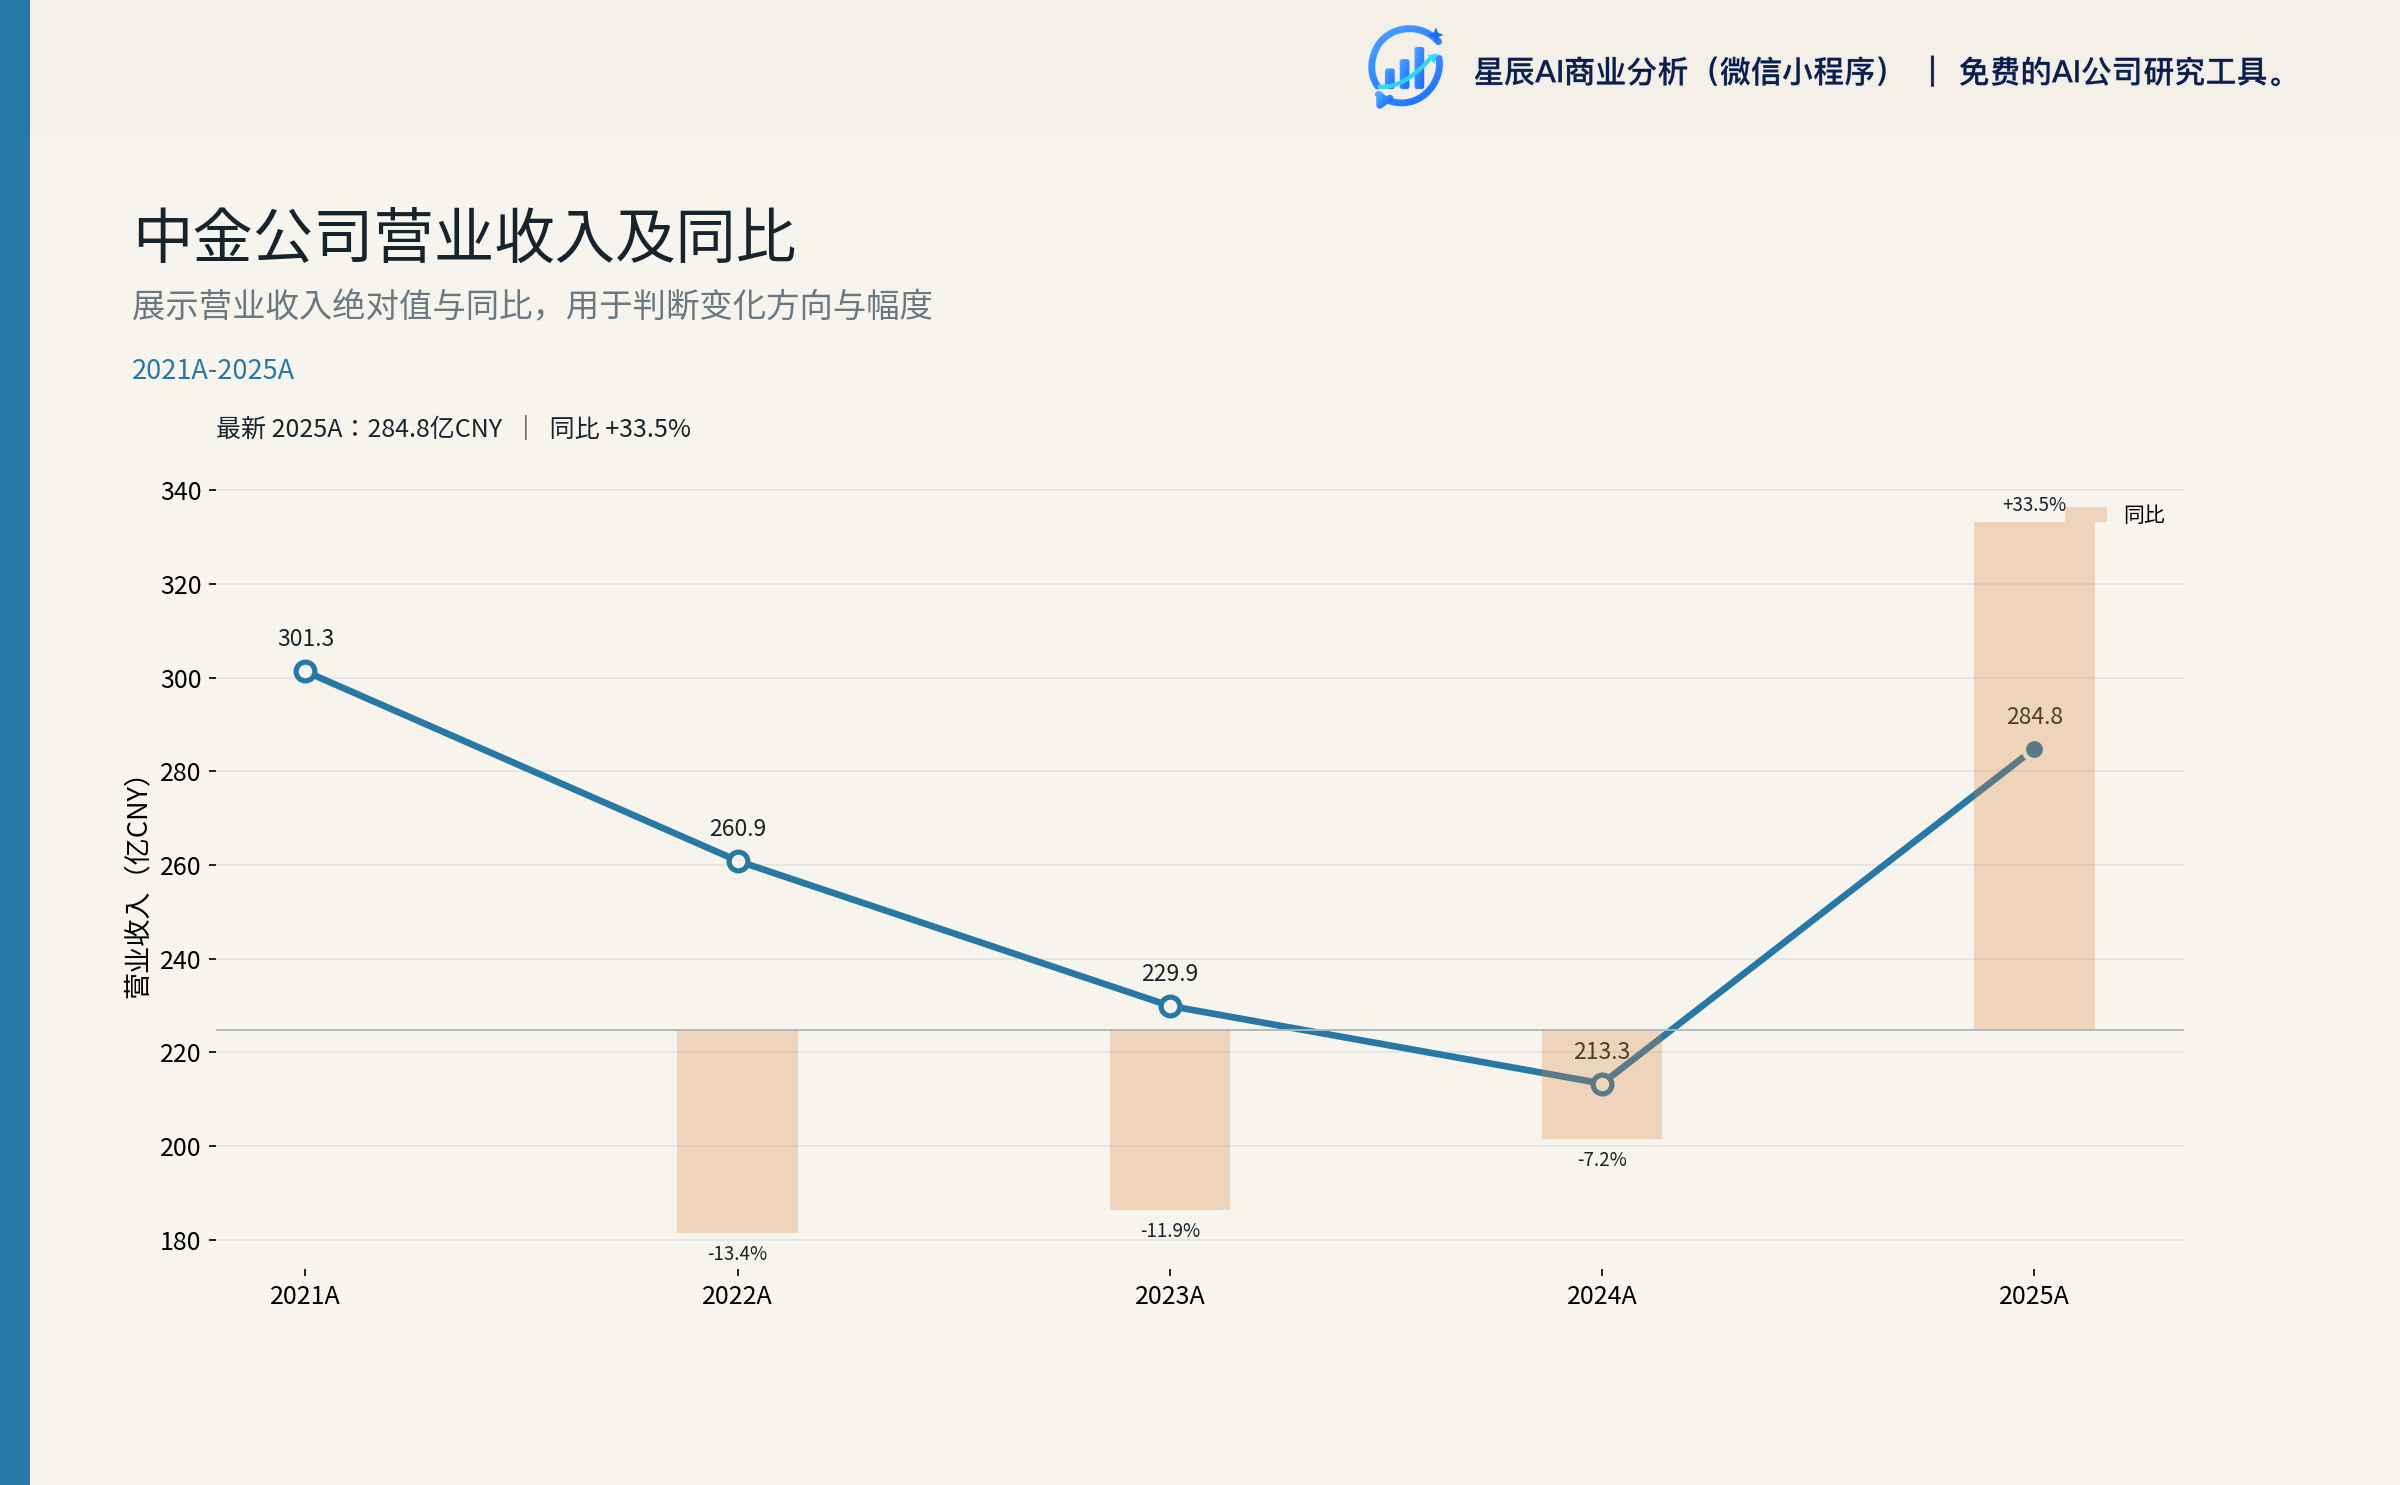This screenshot has width=2400, height=1485.
Task: Click the 2023A x-axis label
Action: coord(1170,1296)
